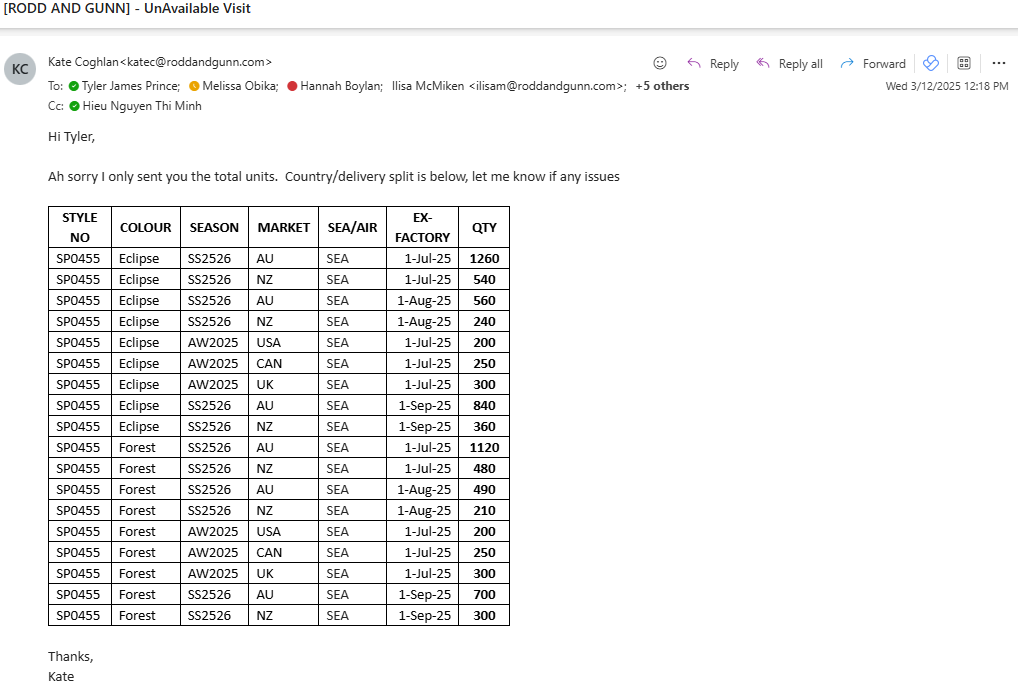Click UK market cell in Forest row
The image size is (1018, 688).
coord(283,573)
